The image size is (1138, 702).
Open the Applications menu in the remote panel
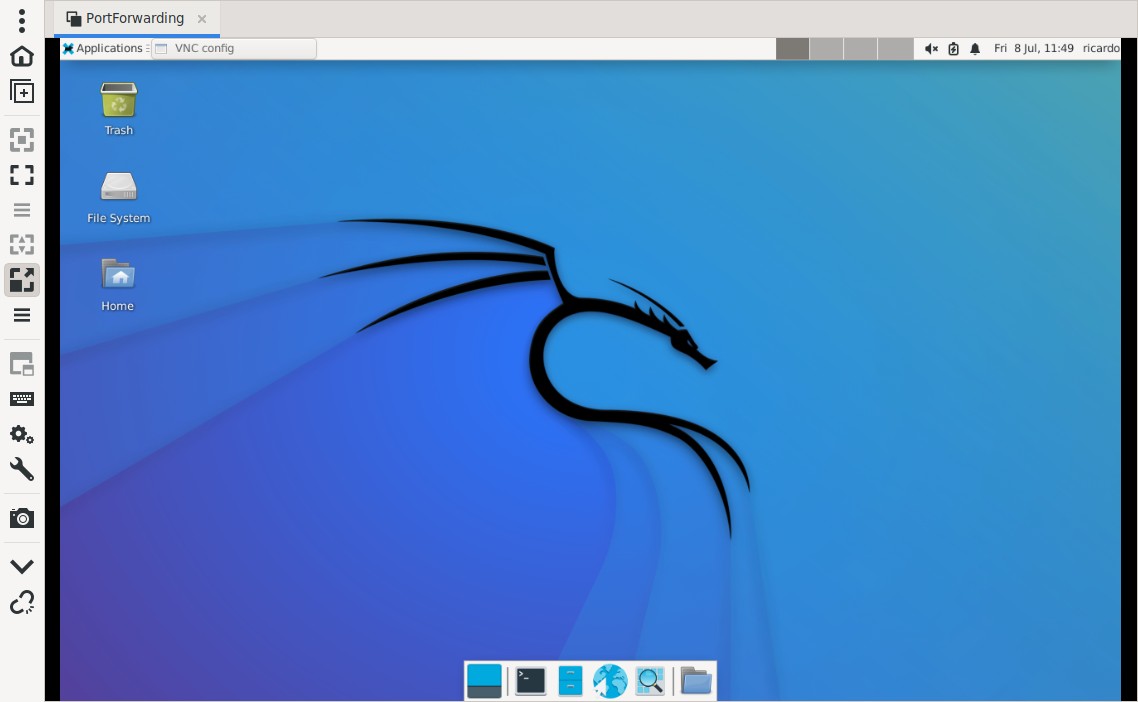pos(104,48)
